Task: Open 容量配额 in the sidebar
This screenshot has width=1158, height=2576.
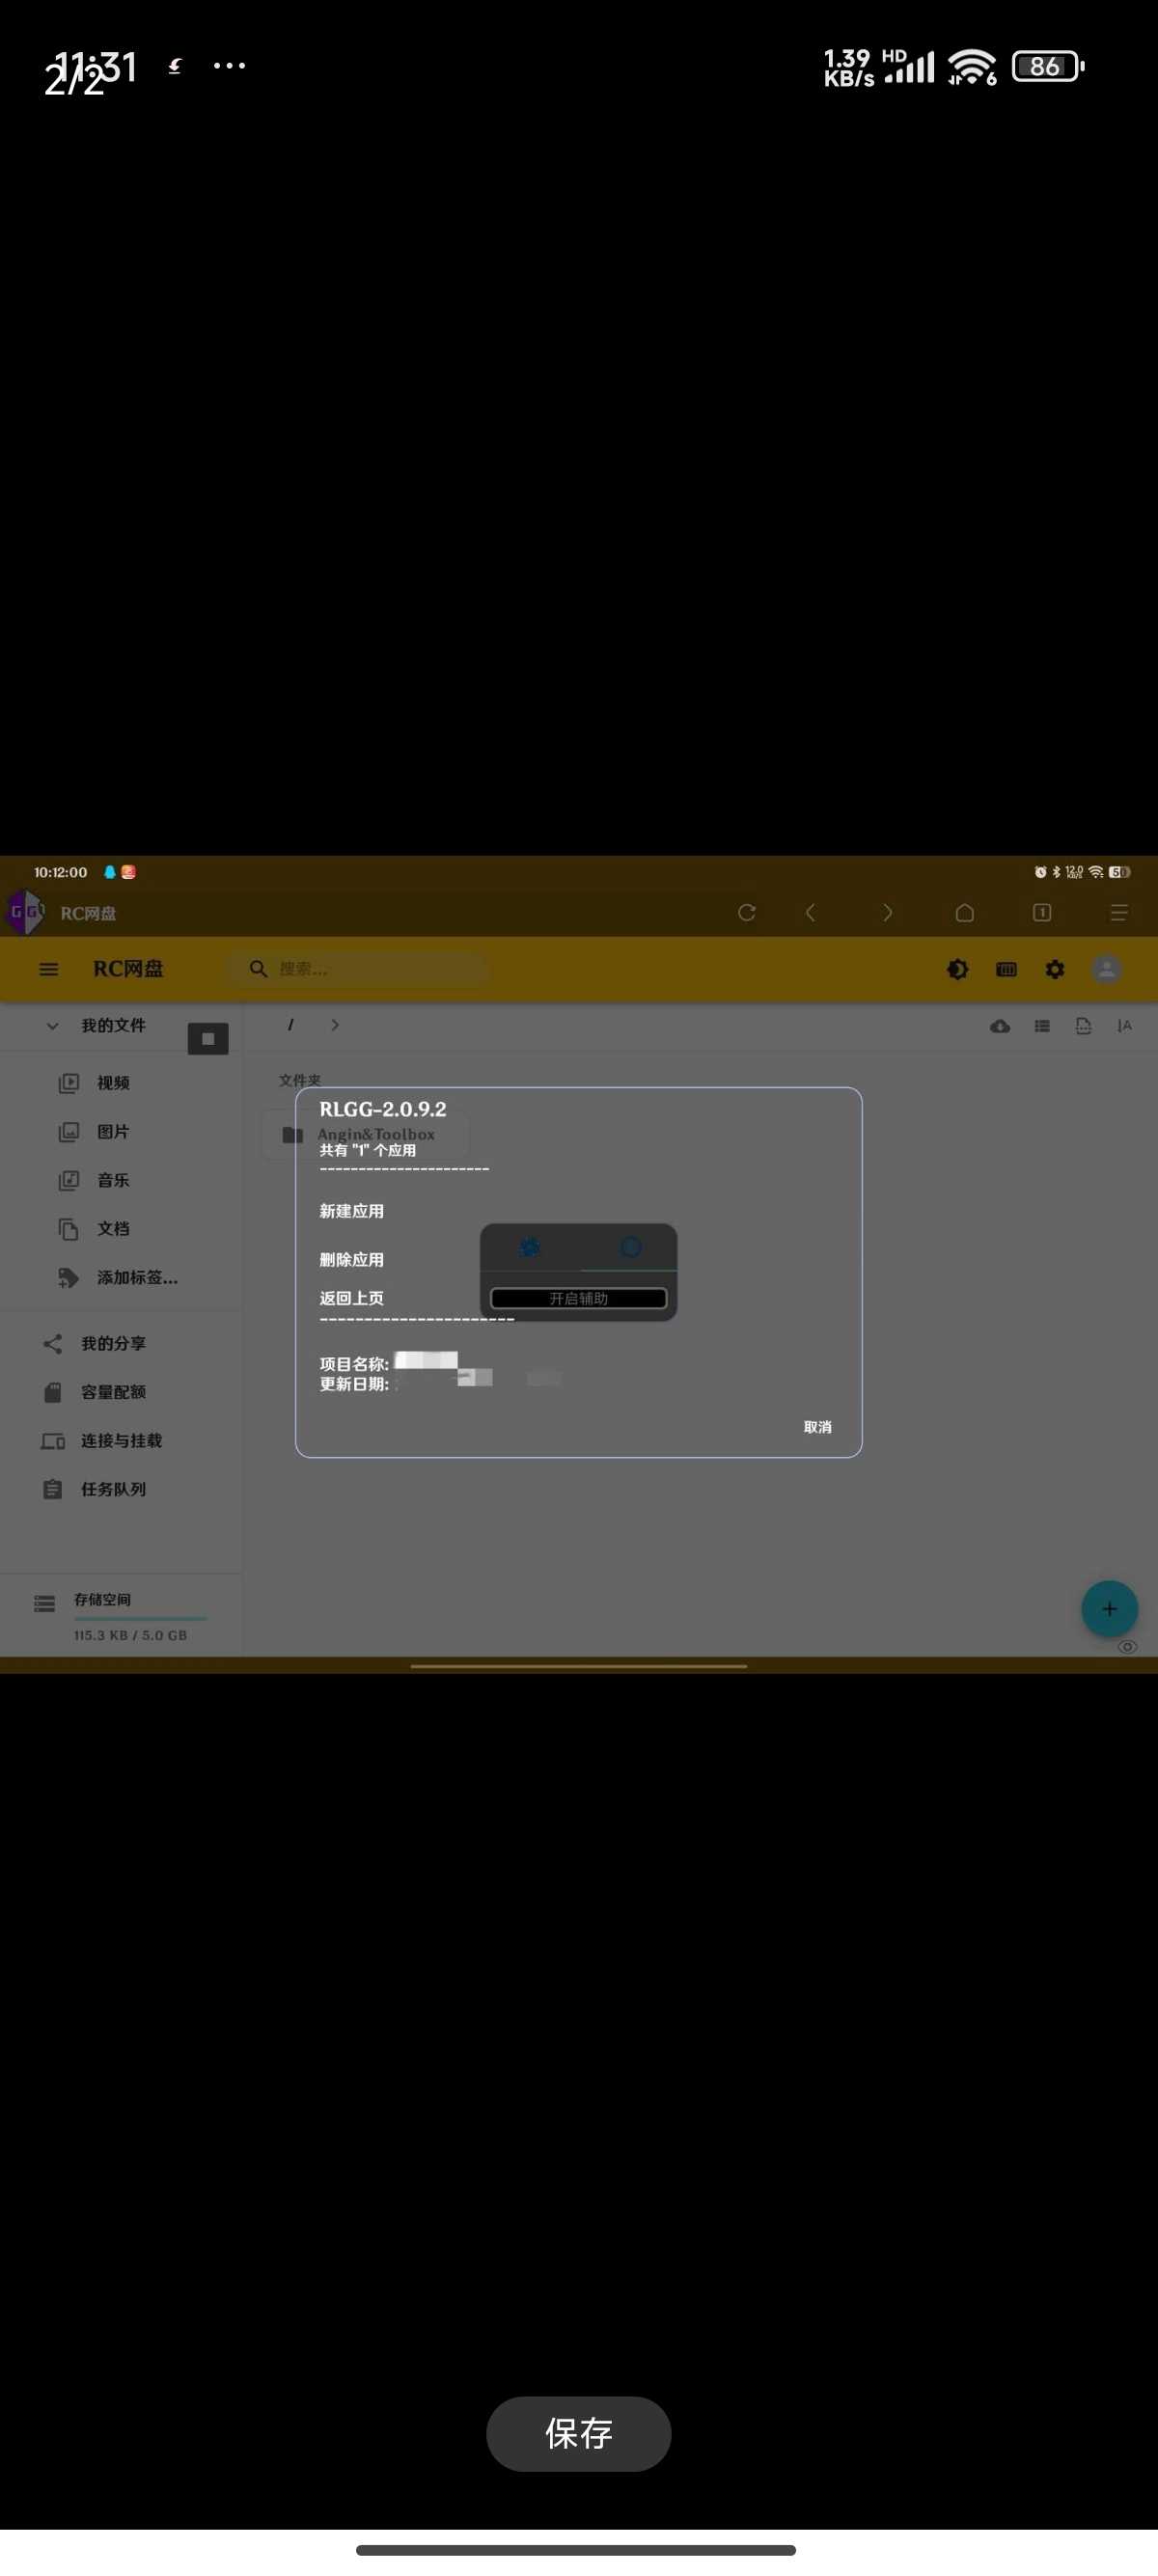Action: [x=113, y=1392]
